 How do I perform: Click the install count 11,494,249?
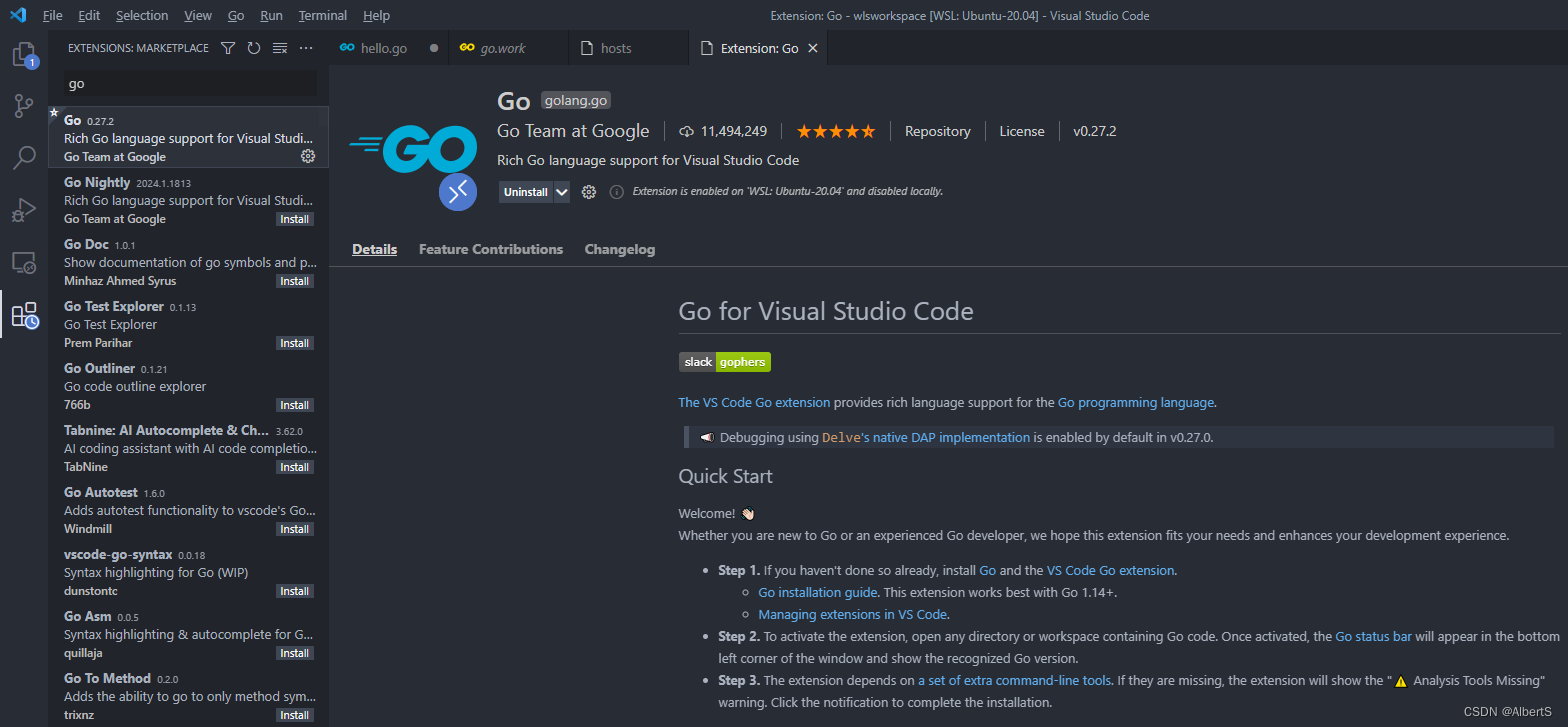pyautogui.click(x=723, y=131)
